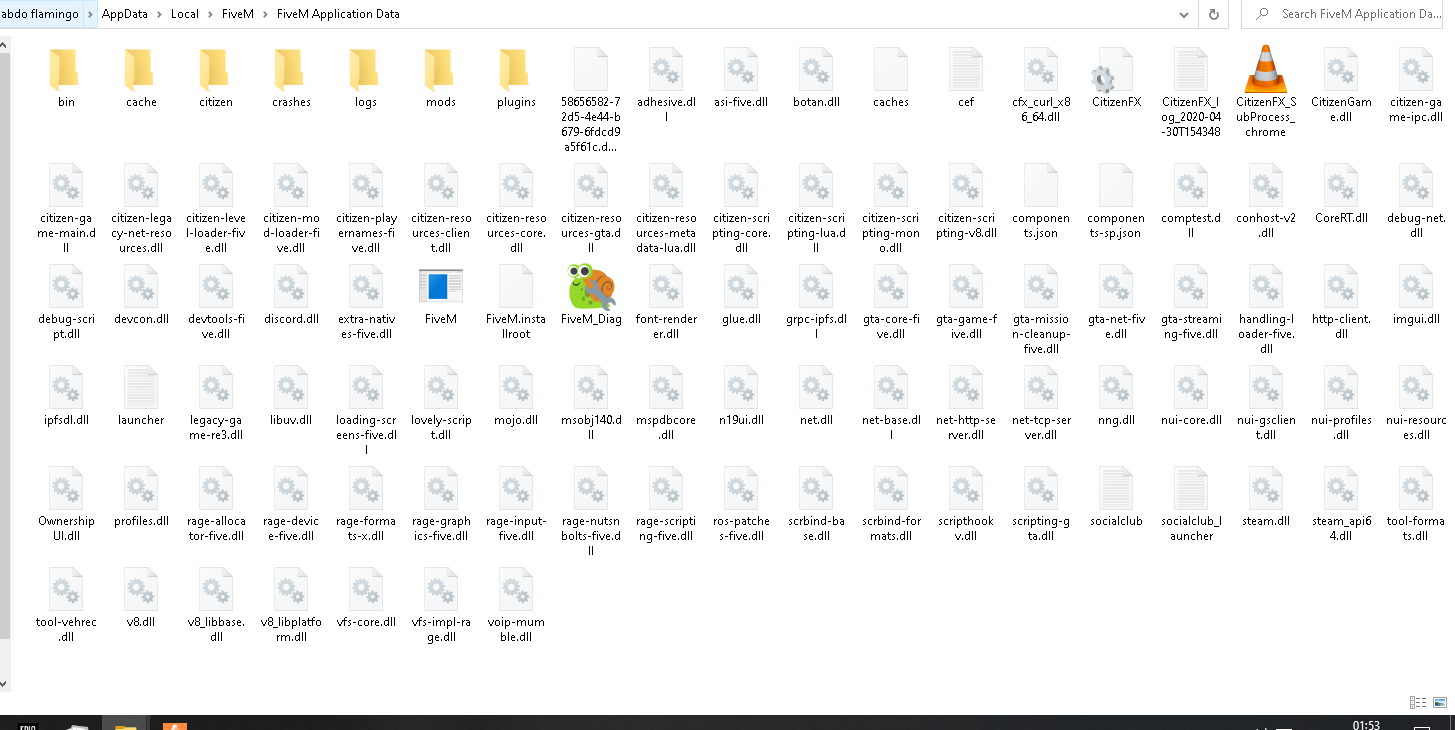Navigate to AppData in breadcrumb

pyautogui.click(x=125, y=14)
